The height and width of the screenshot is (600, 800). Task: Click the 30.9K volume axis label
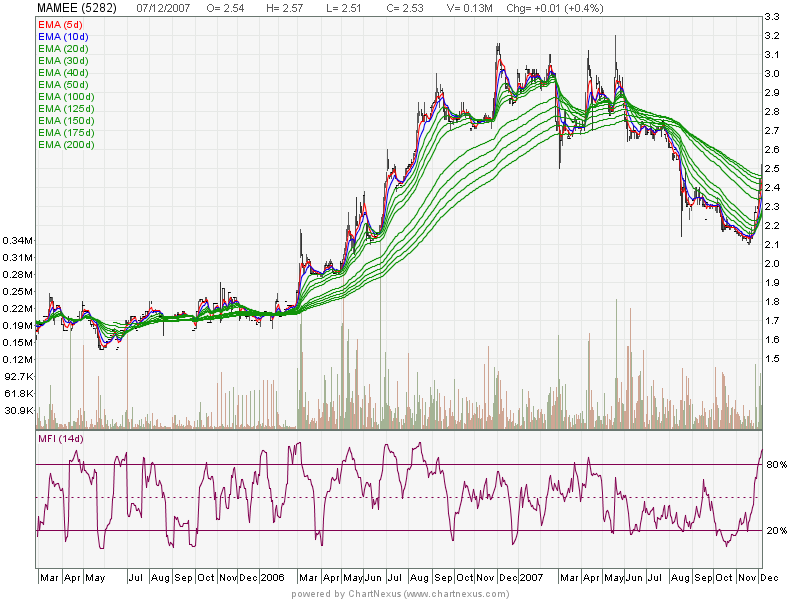pos(20,410)
